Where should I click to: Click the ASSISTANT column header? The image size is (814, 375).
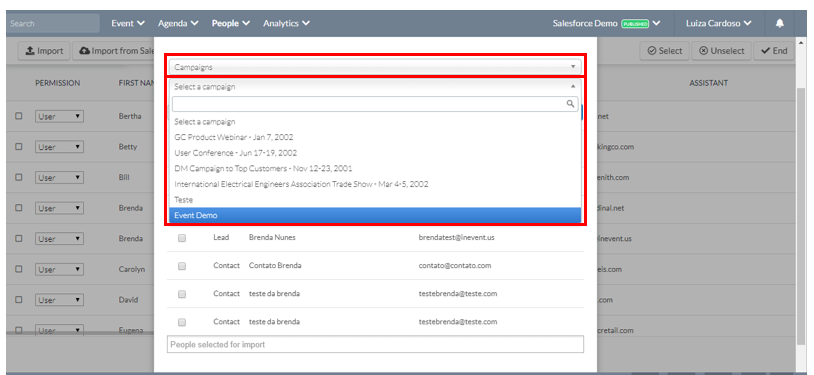708,83
